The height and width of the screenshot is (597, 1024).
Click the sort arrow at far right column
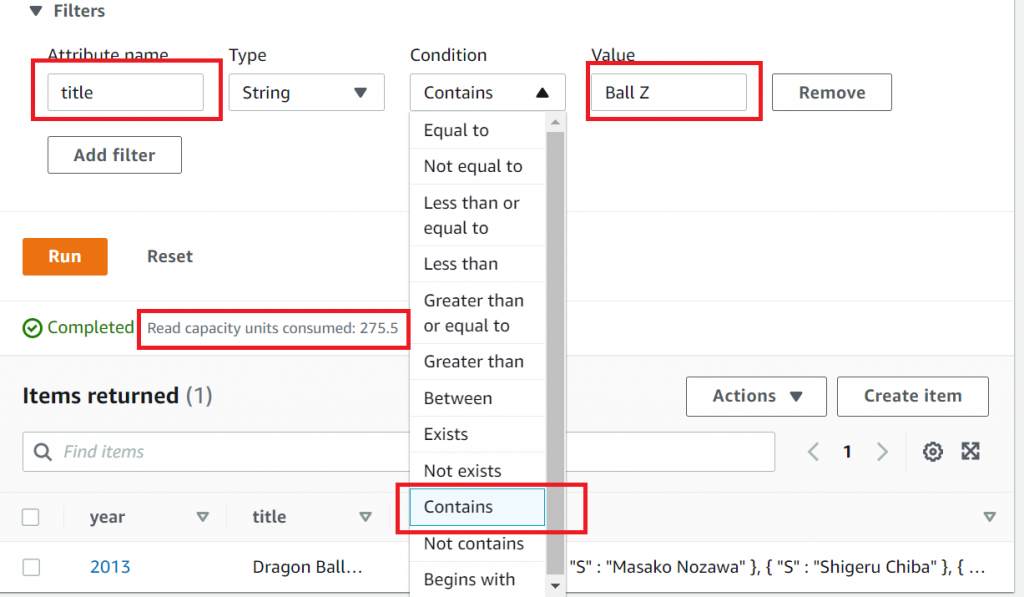click(x=989, y=517)
